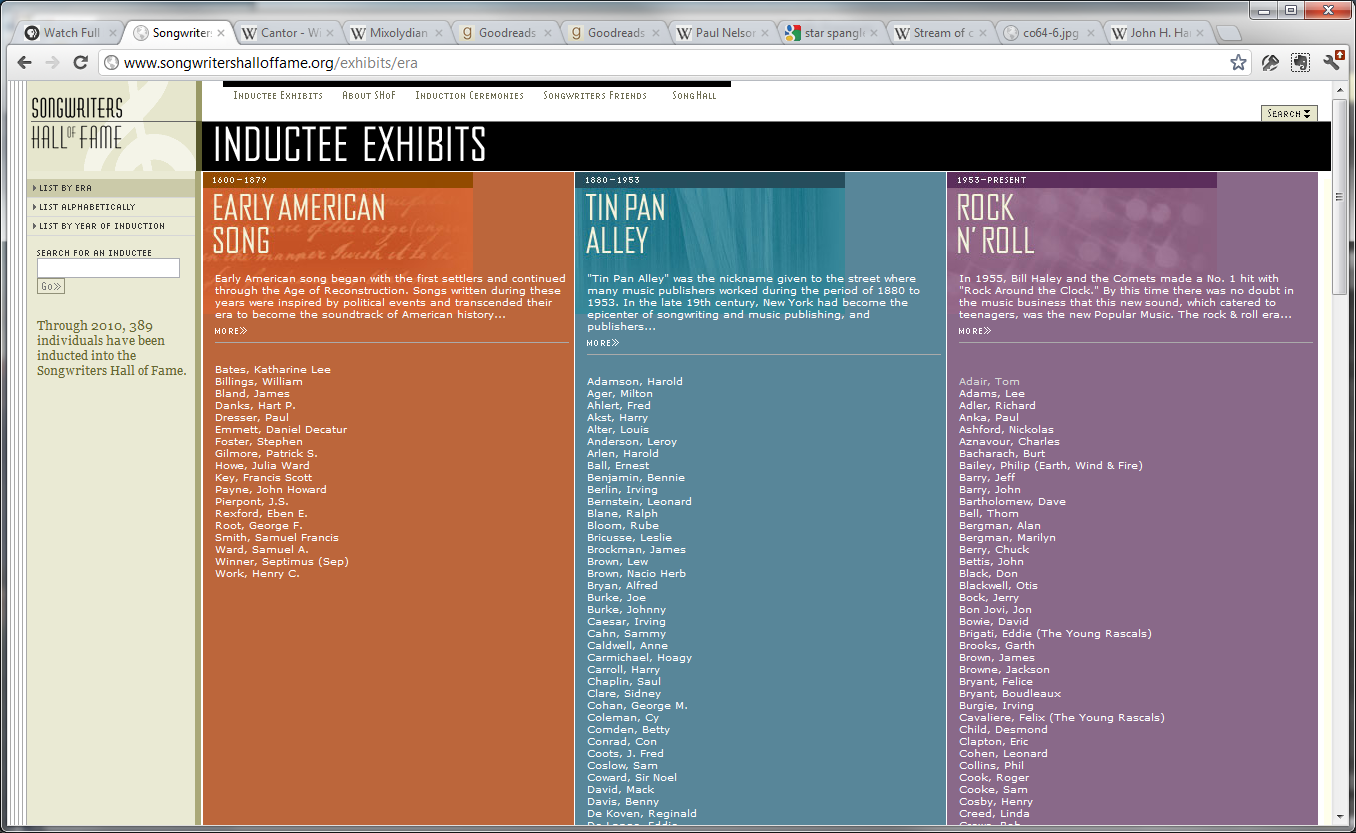Screen dimensions: 1356x833
Task: Click the Search for an Inductee text field
Action: click(x=108, y=268)
